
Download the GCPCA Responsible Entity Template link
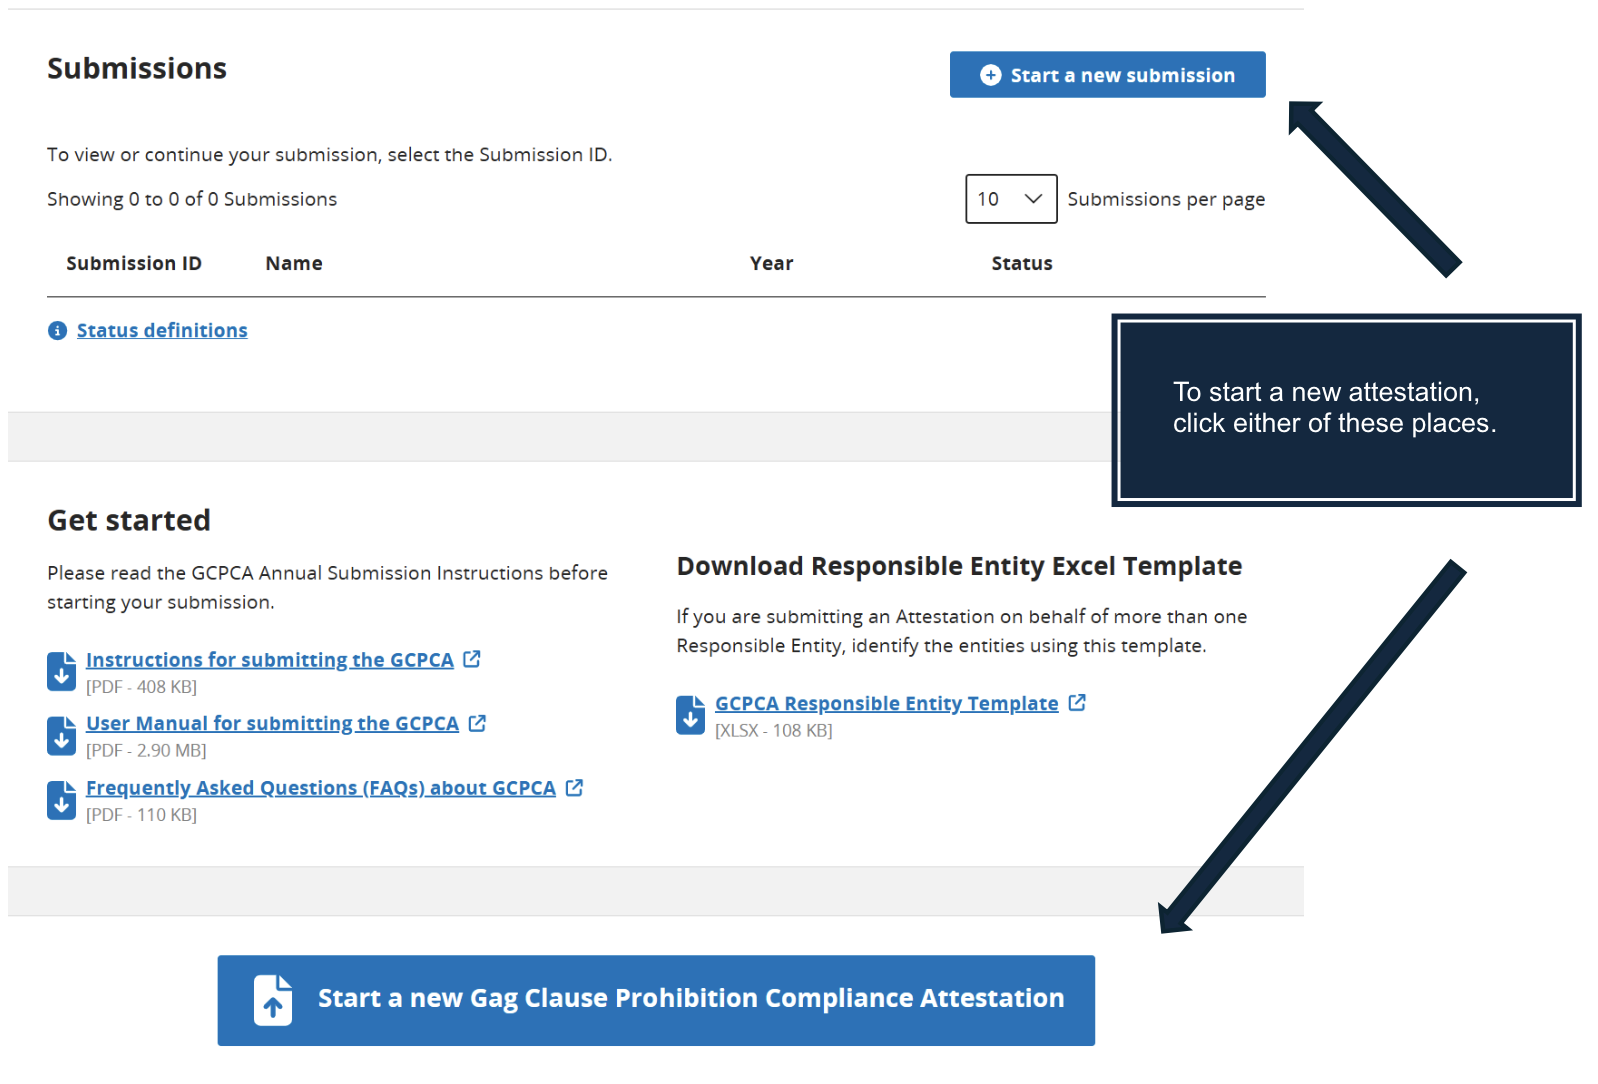(x=886, y=704)
